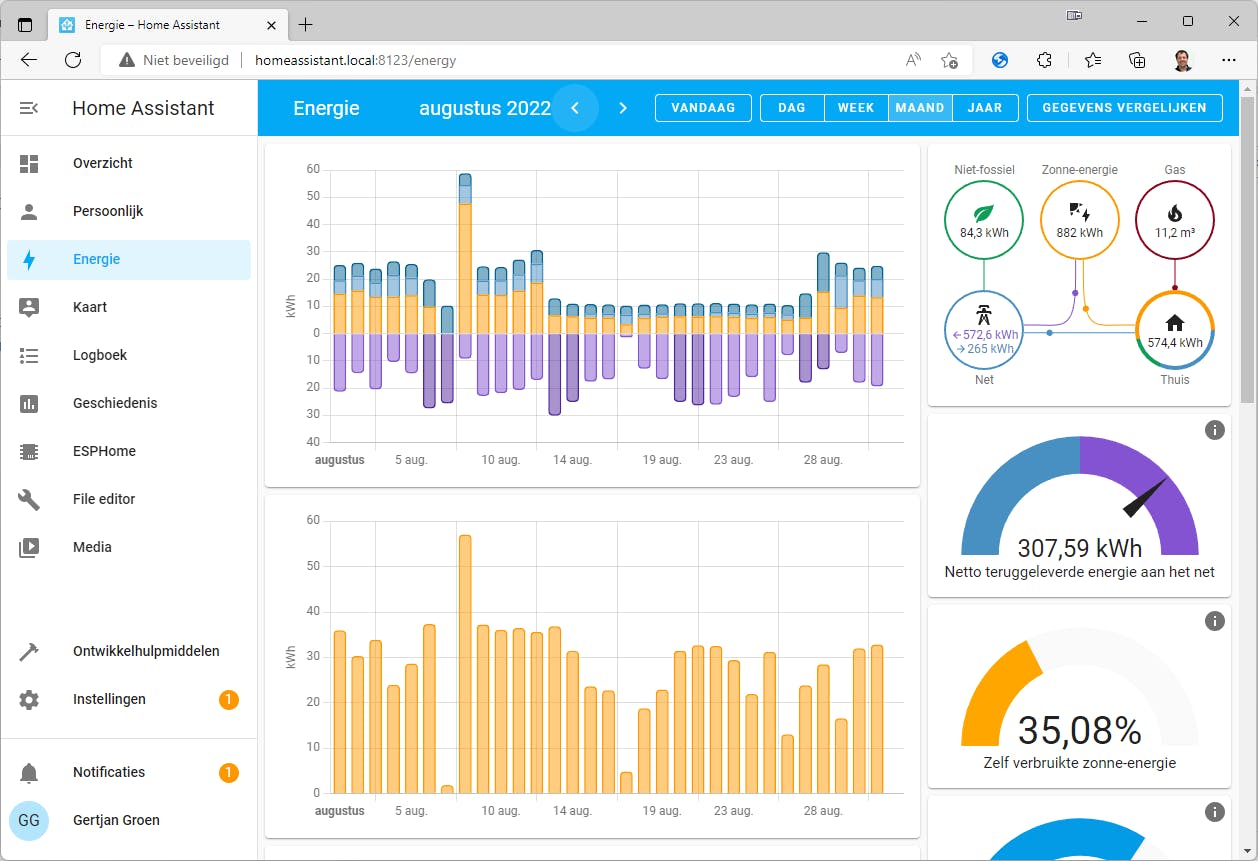Switch period to WEEK view
The width and height of the screenshot is (1258, 861).
pyautogui.click(x=855, y=108)
